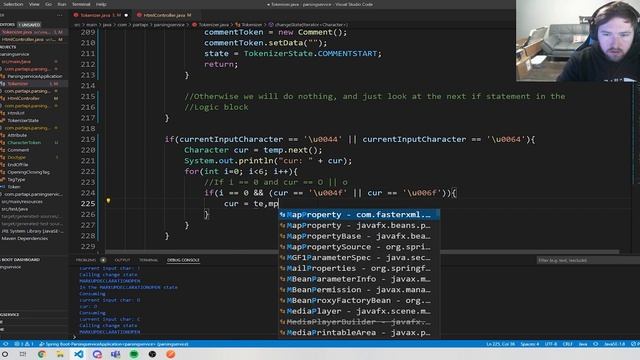Choose MapPropertyBase javafx suggestion

tap(359, 236)
